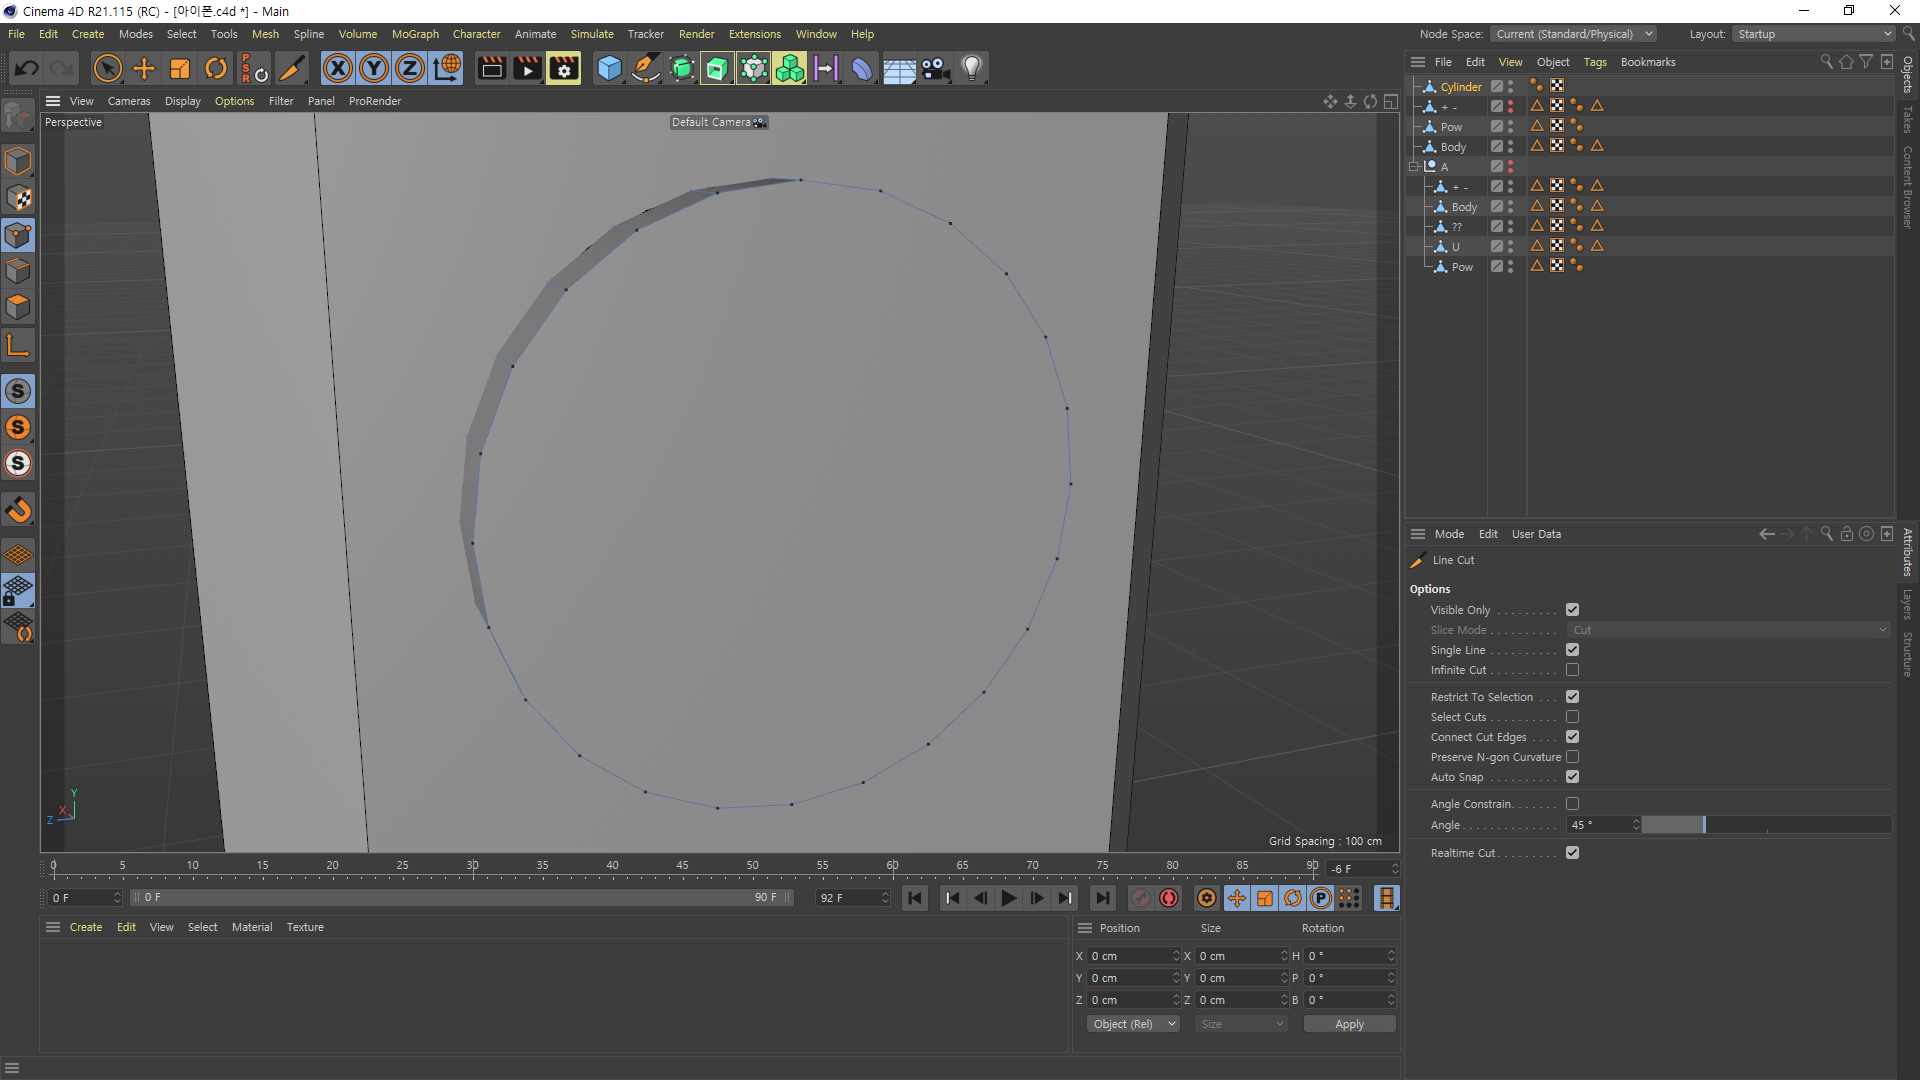Open the viewport Cameras menu
Viewport: 1920px width, 1080px height.
(128, 101)
